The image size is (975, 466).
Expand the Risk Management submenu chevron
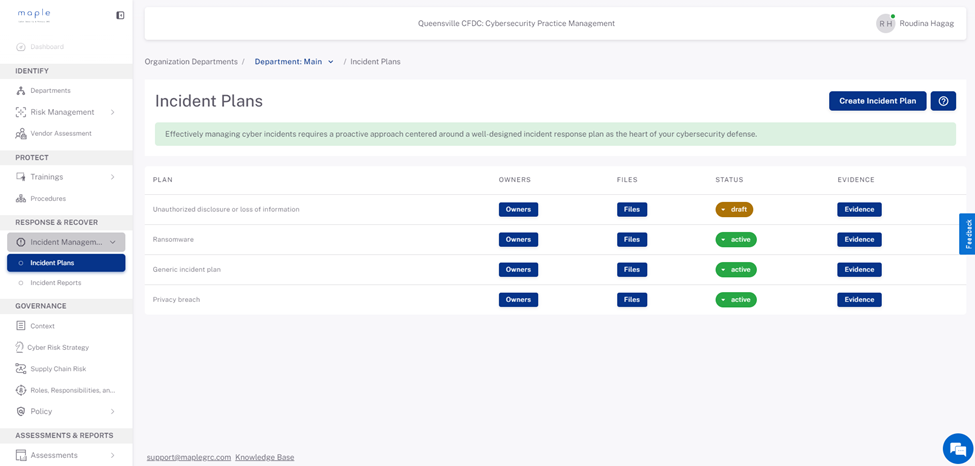113,113
